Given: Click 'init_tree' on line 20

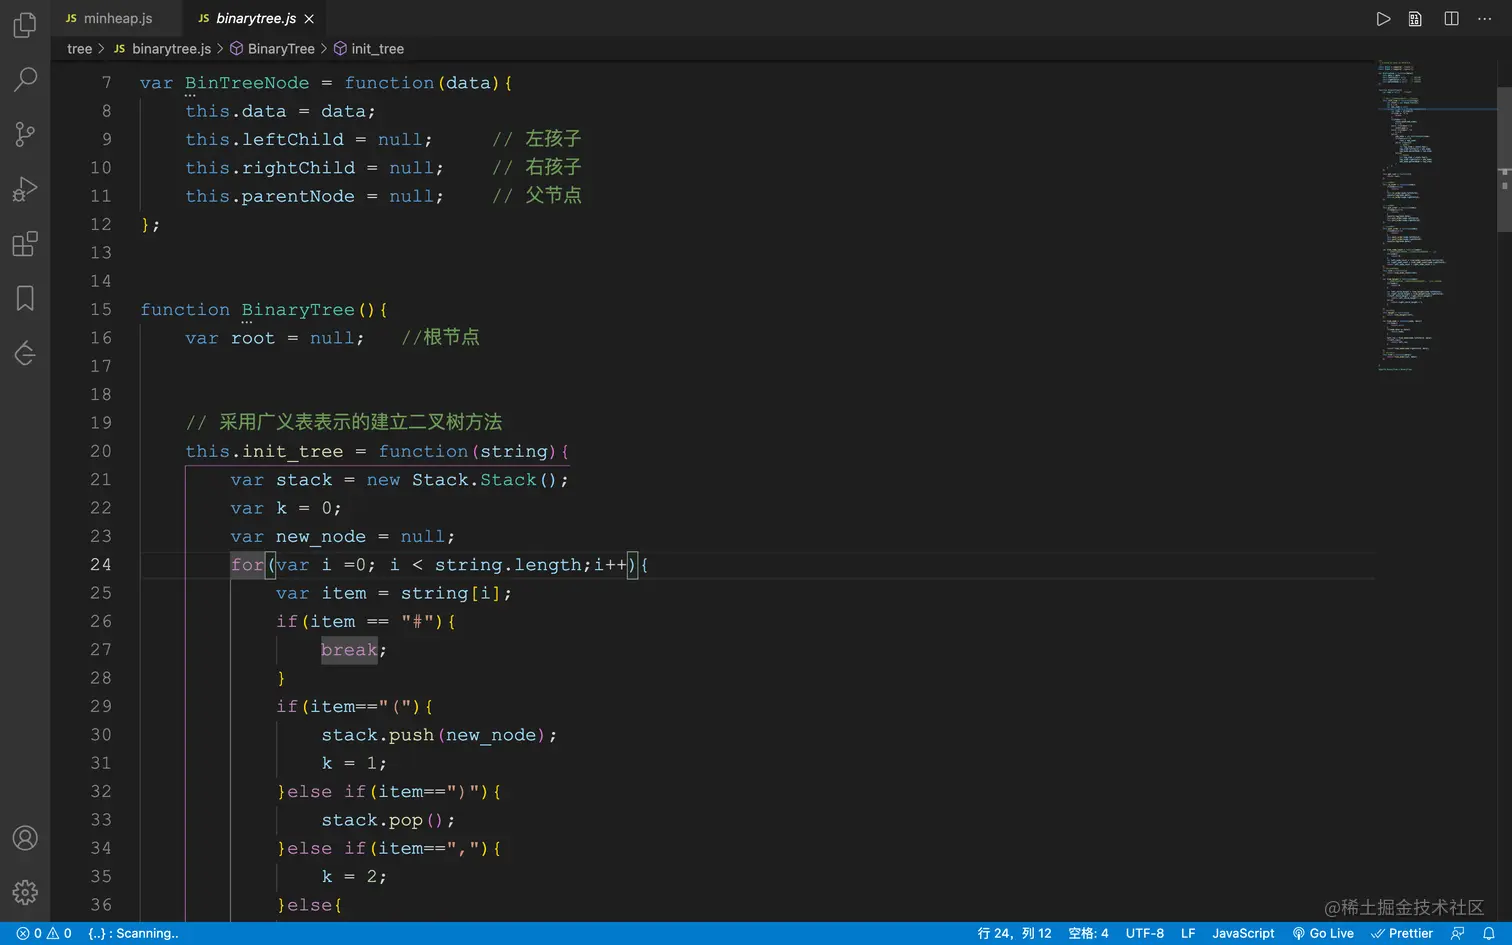Looking at the screenshot, I should (x=293, y=452).
